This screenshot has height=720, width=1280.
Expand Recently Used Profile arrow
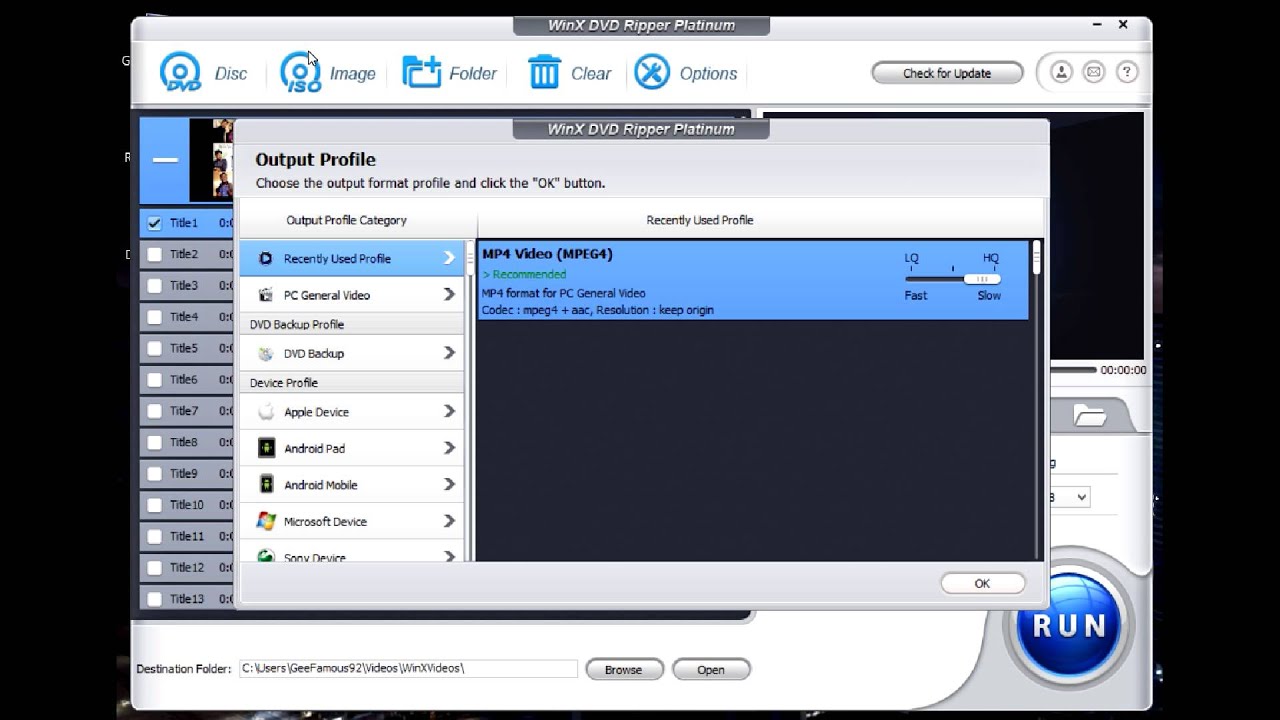(x=449, y=258)
